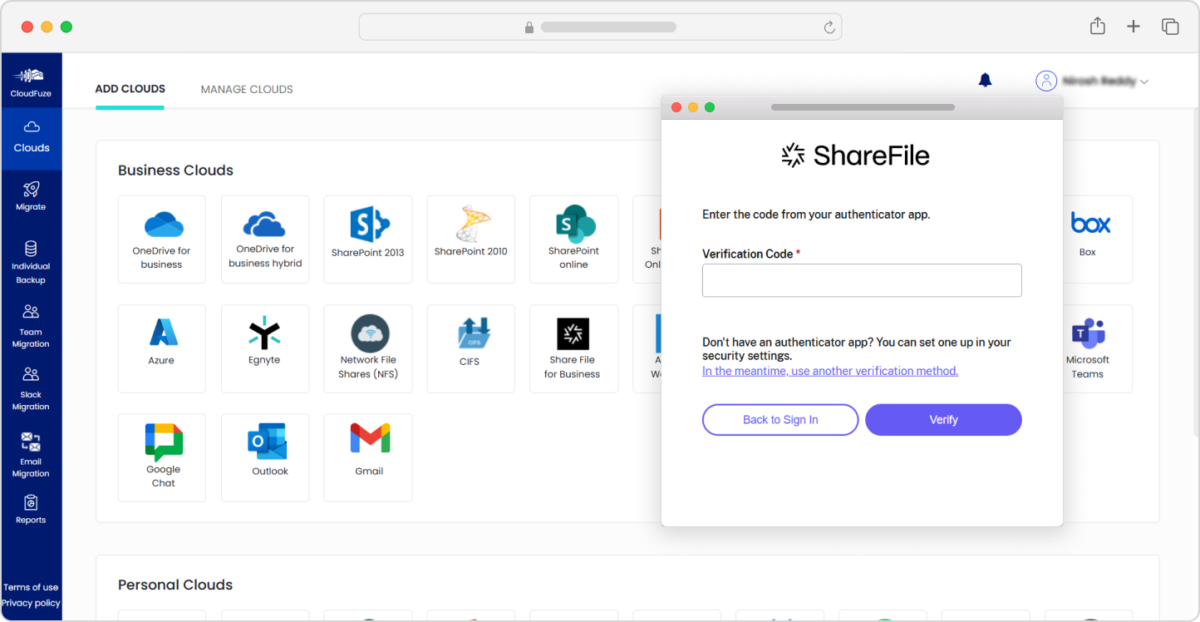This screenshot has width=1200, height=622.
Task: Add the OneDrive for Business cloud
Action: pyautogui.click(x=161, y=239)
